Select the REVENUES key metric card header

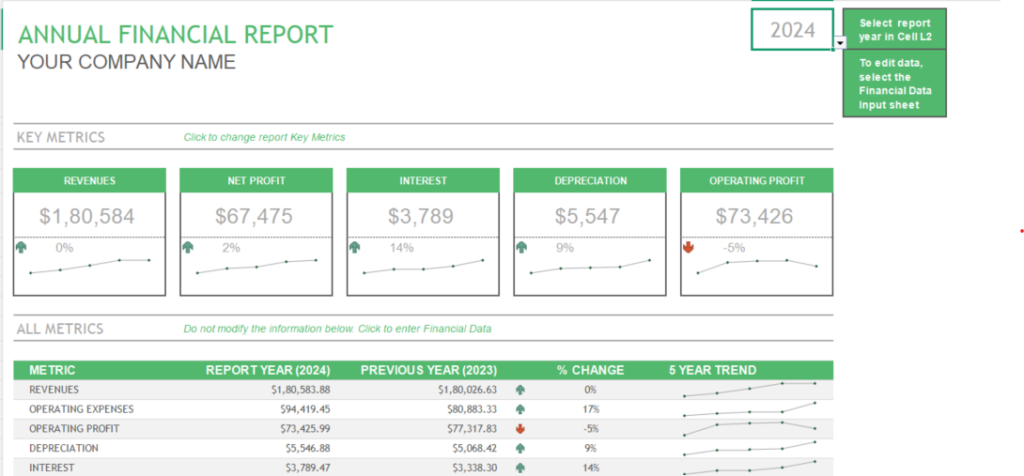(x=89, y=180)
